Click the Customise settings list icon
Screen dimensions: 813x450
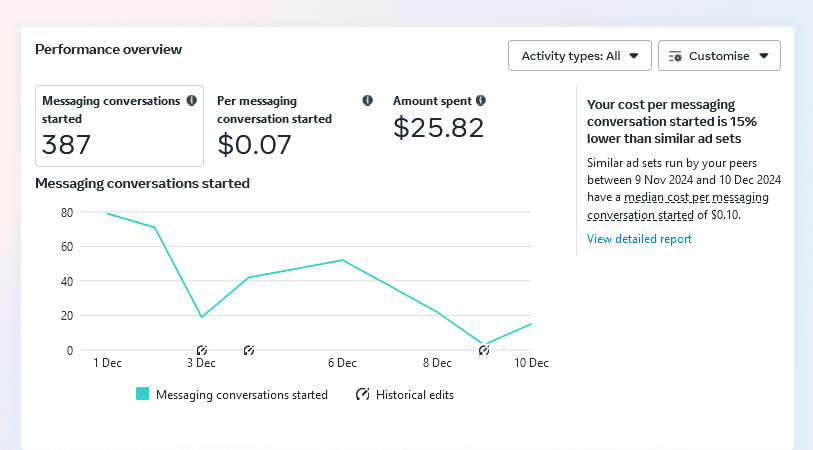675,56
